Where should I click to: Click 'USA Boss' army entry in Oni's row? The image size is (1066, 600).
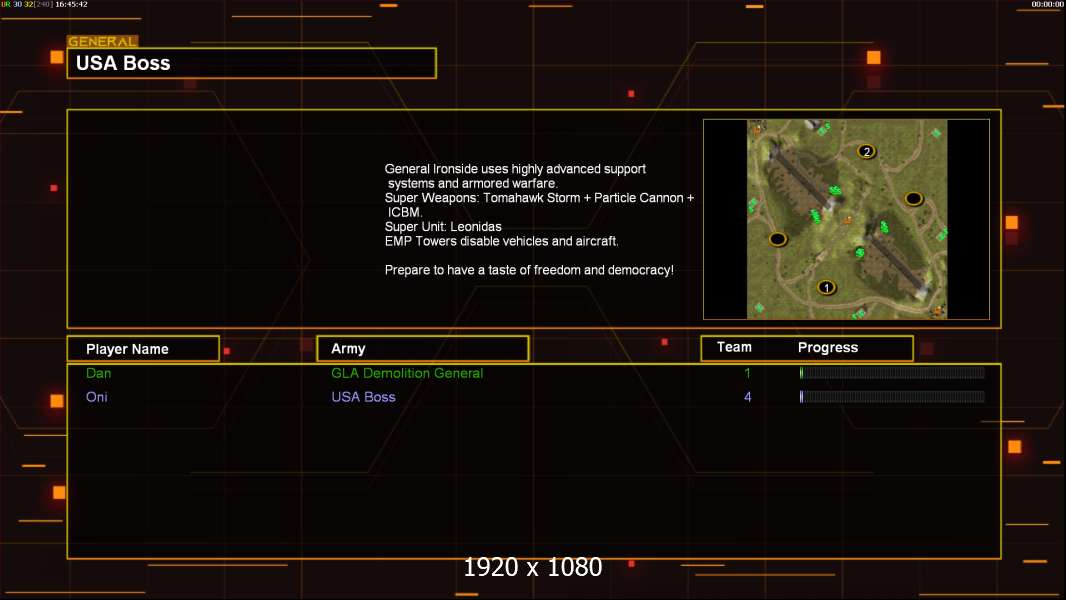(x=363, y=397)
